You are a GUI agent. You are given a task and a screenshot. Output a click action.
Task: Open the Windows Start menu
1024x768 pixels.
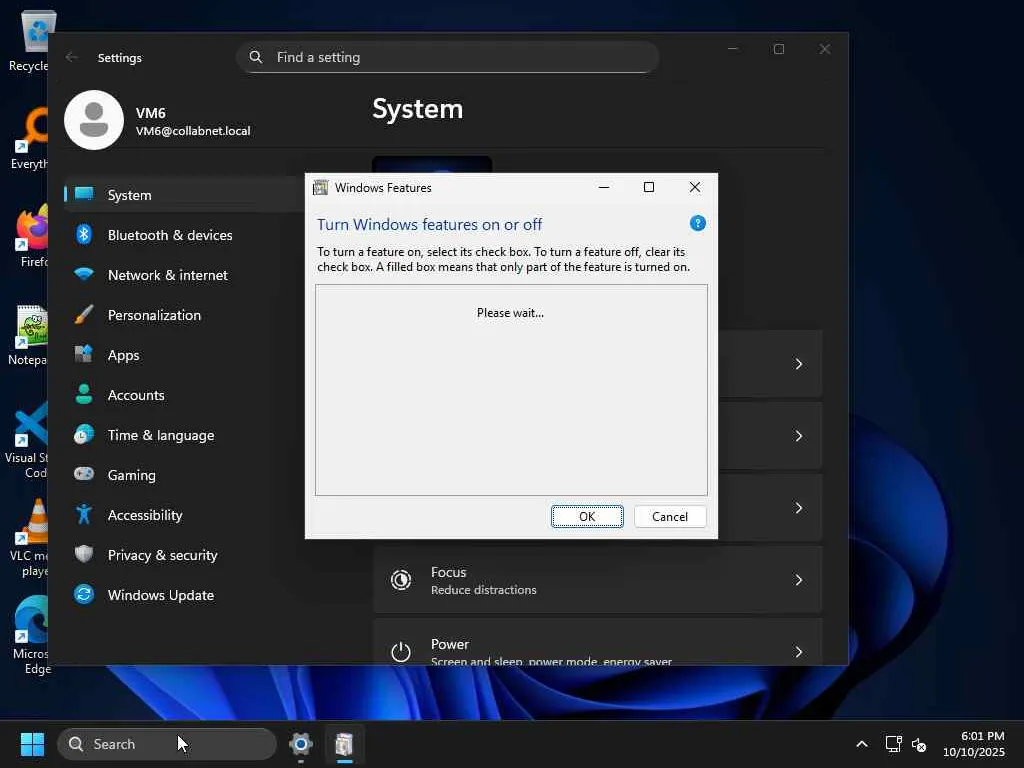pyautogui.click(x=32, y=744)
